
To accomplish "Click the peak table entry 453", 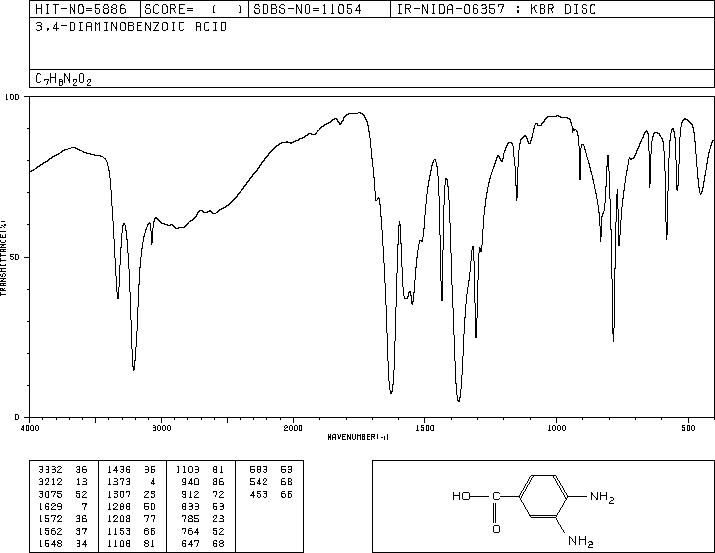I will pos(259,494).
